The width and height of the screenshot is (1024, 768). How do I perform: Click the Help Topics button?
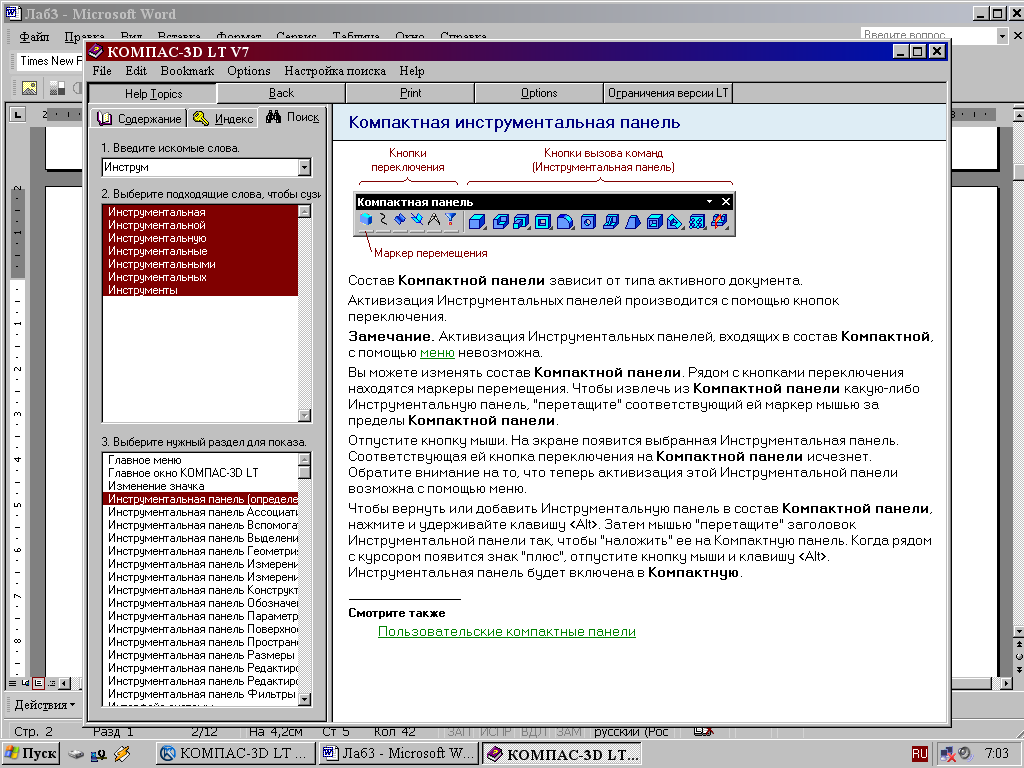153,93
